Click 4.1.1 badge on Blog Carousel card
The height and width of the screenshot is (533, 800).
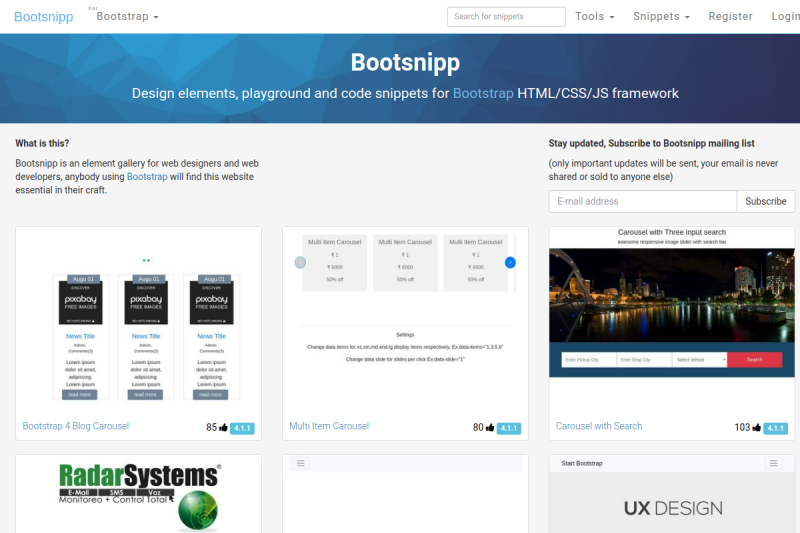point(242,428)
